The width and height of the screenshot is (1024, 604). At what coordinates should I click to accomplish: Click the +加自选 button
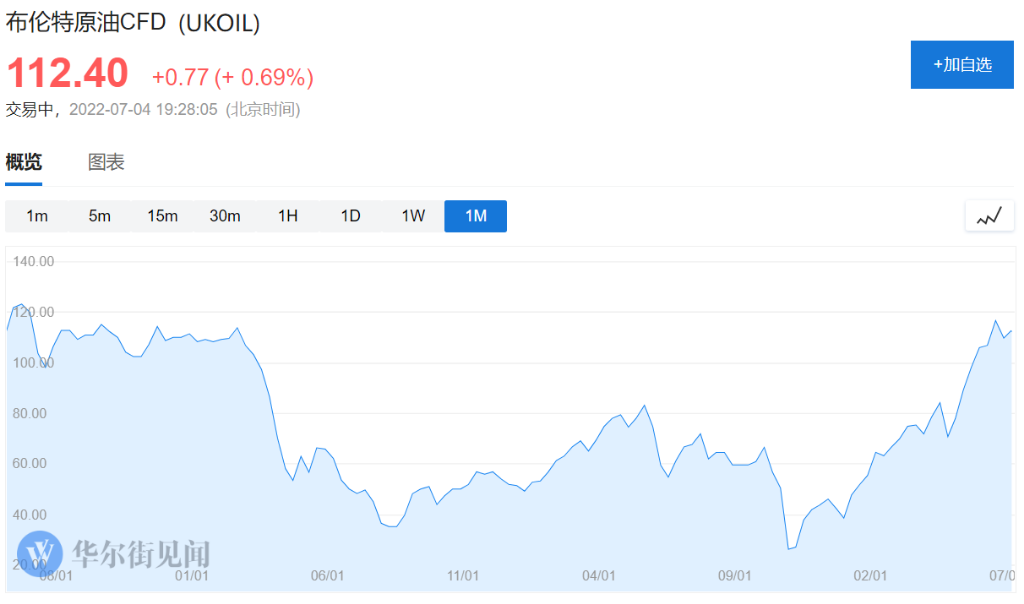click(962, 65)
